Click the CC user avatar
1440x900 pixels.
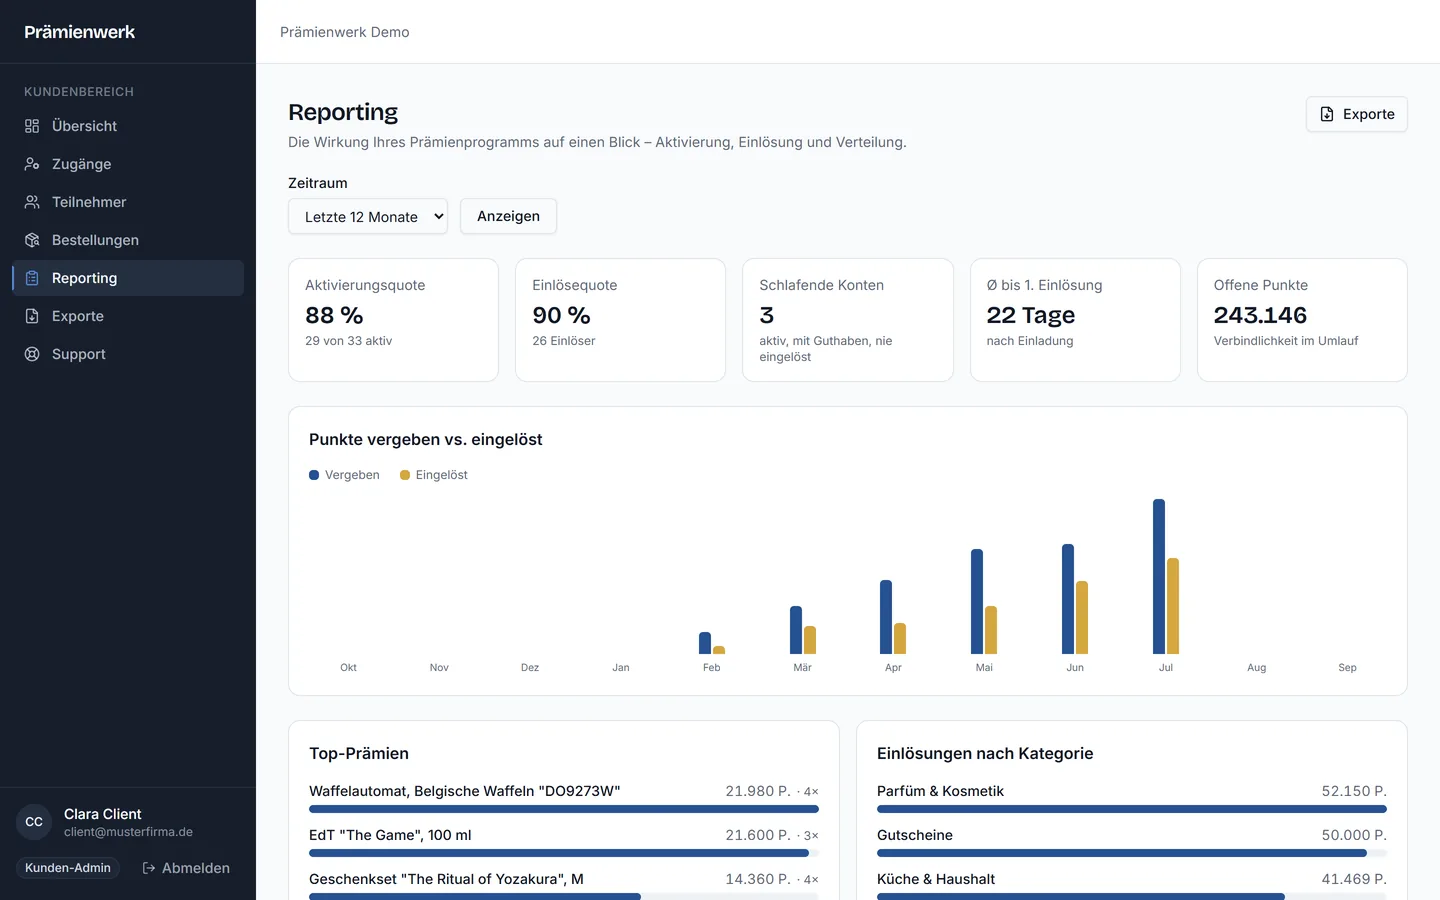click(34, 822)
